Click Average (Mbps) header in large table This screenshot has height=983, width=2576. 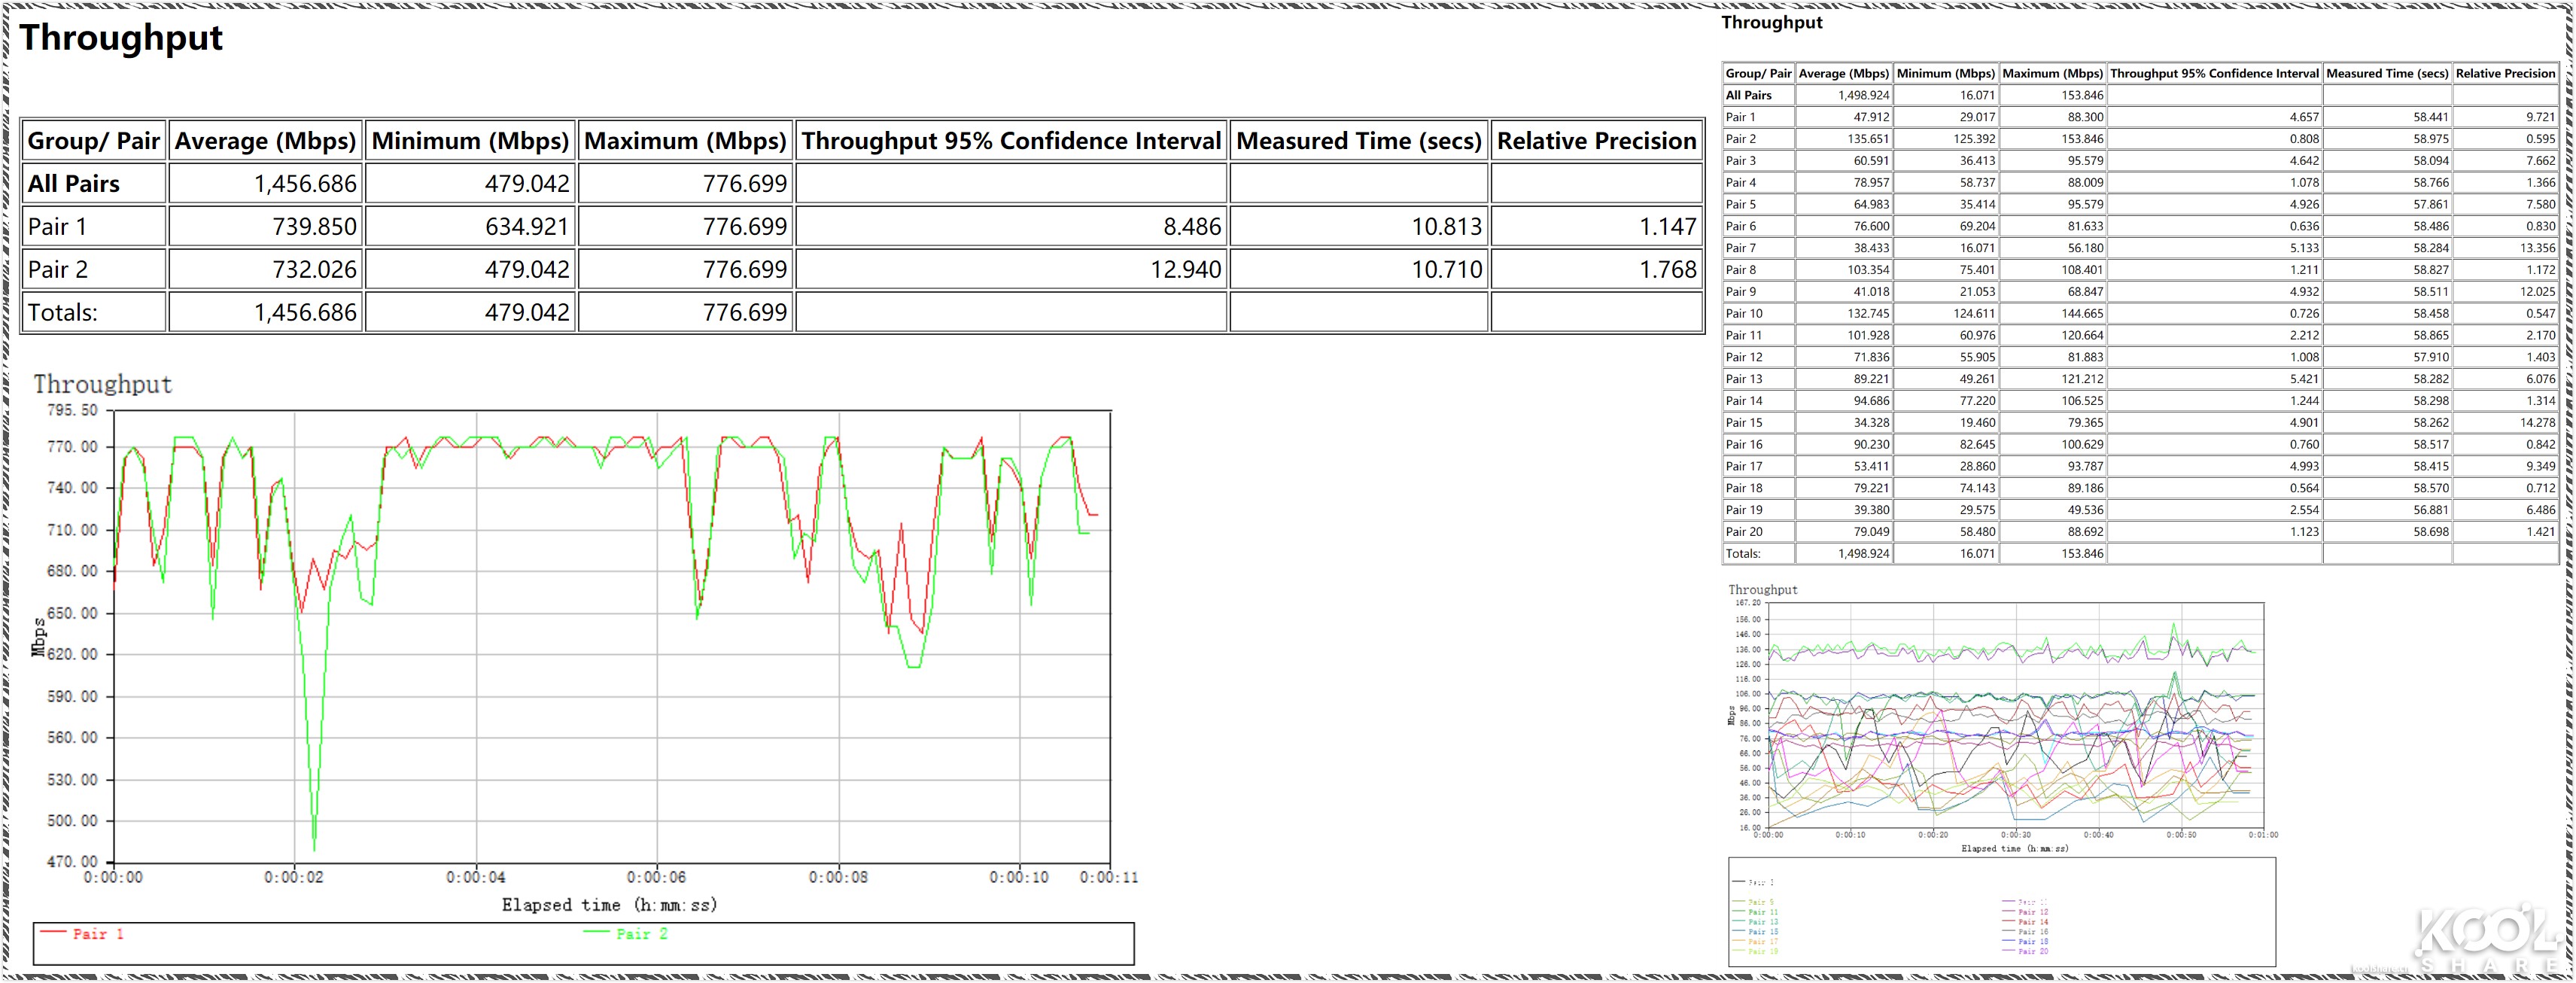point(265,141)
